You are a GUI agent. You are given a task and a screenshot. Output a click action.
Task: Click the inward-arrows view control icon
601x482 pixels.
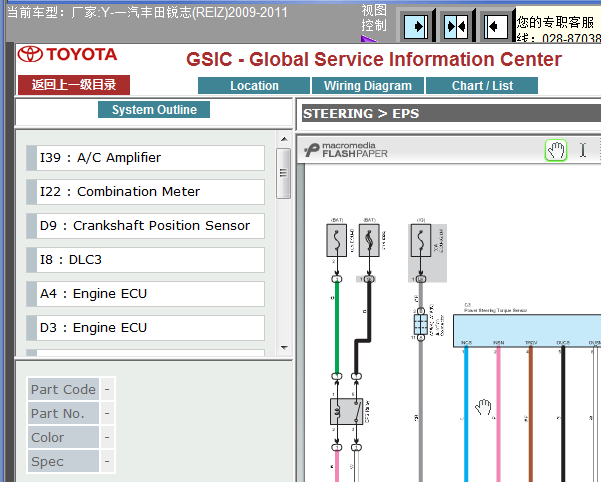tap(456, 26)
